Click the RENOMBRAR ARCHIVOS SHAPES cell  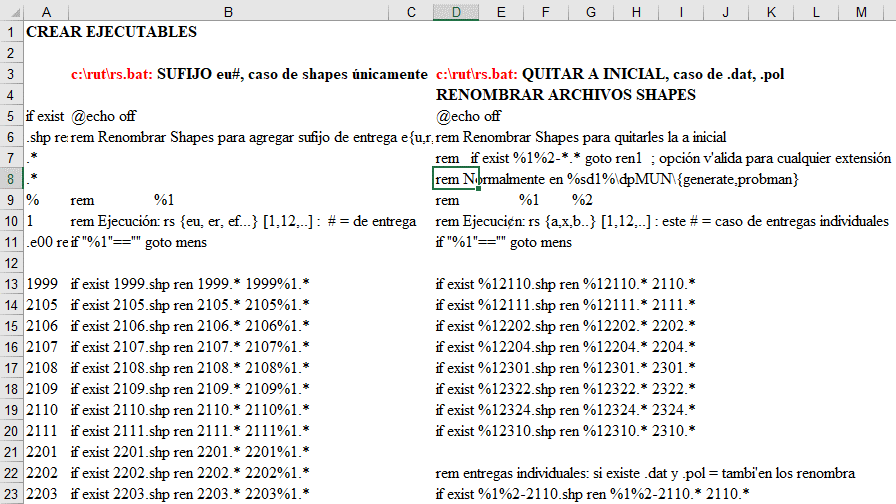pyautogui.click(x=566, y=95)
